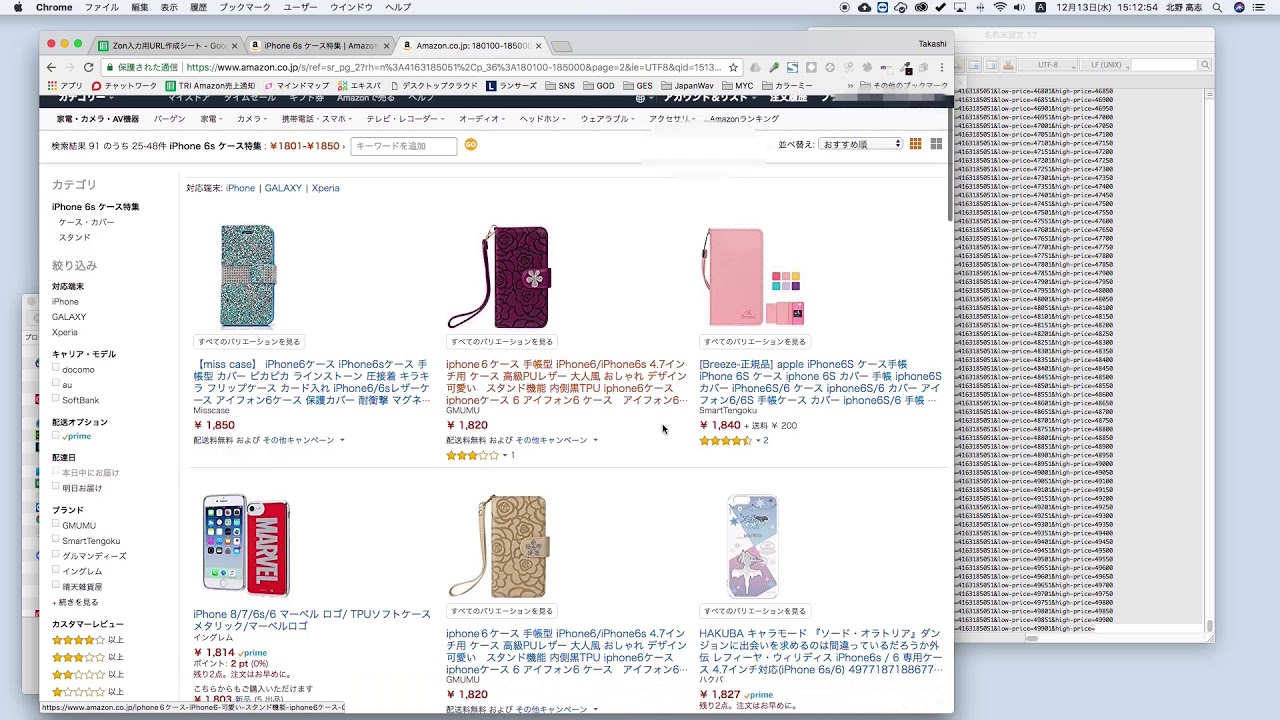Expand the 携帯電話・スマホ dropdown

coord(317,119)
